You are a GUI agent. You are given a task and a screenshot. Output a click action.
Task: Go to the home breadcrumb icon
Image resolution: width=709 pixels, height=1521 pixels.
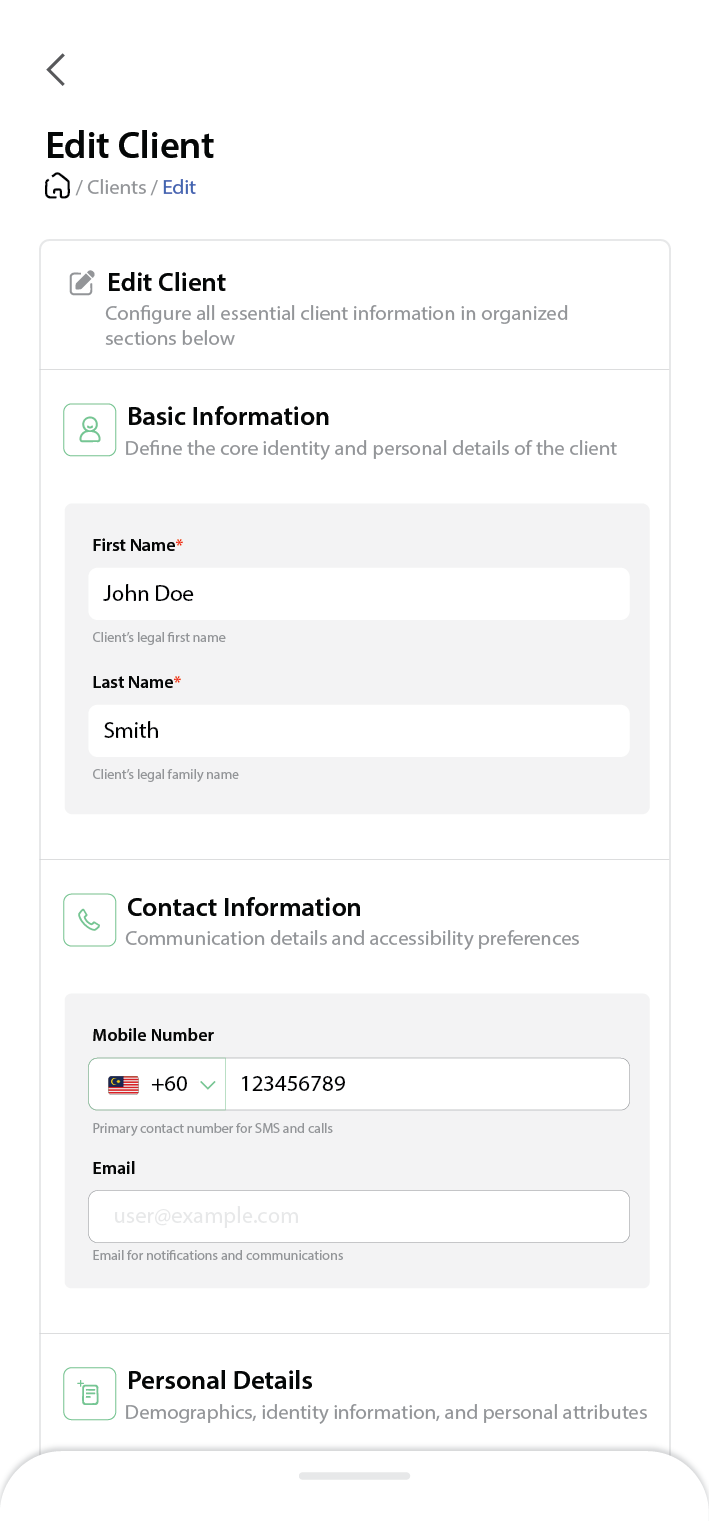58,187
